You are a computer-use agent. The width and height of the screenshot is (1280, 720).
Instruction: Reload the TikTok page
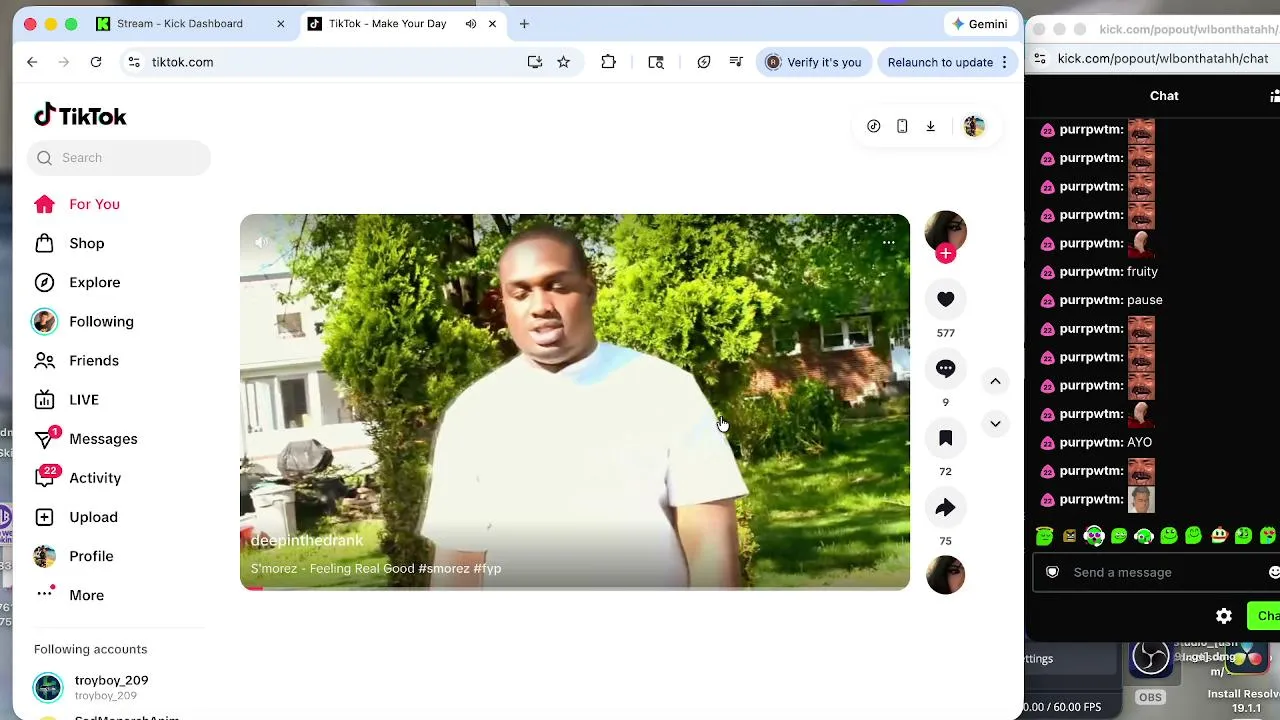pos(96,62)
